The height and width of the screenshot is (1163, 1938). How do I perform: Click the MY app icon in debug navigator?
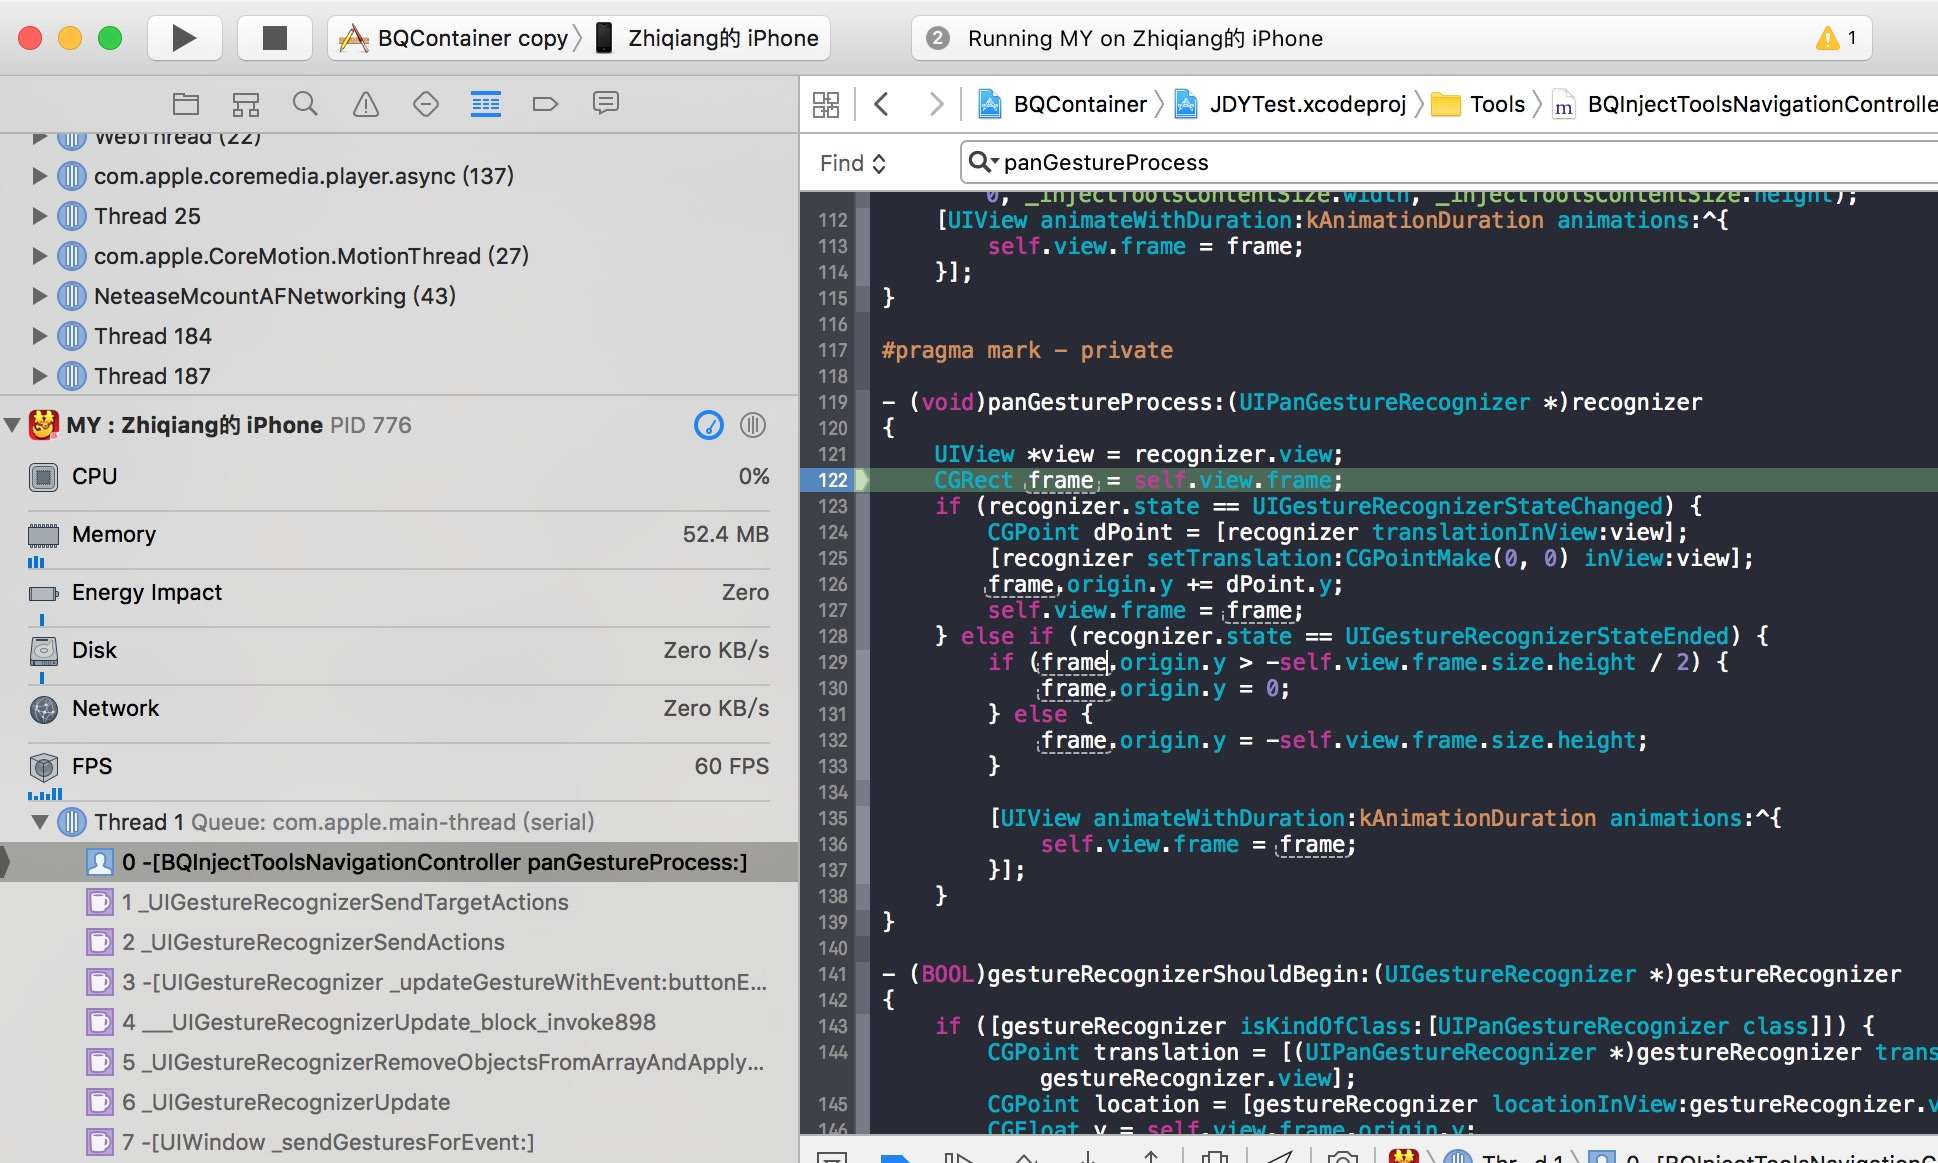tap(43, 425)
